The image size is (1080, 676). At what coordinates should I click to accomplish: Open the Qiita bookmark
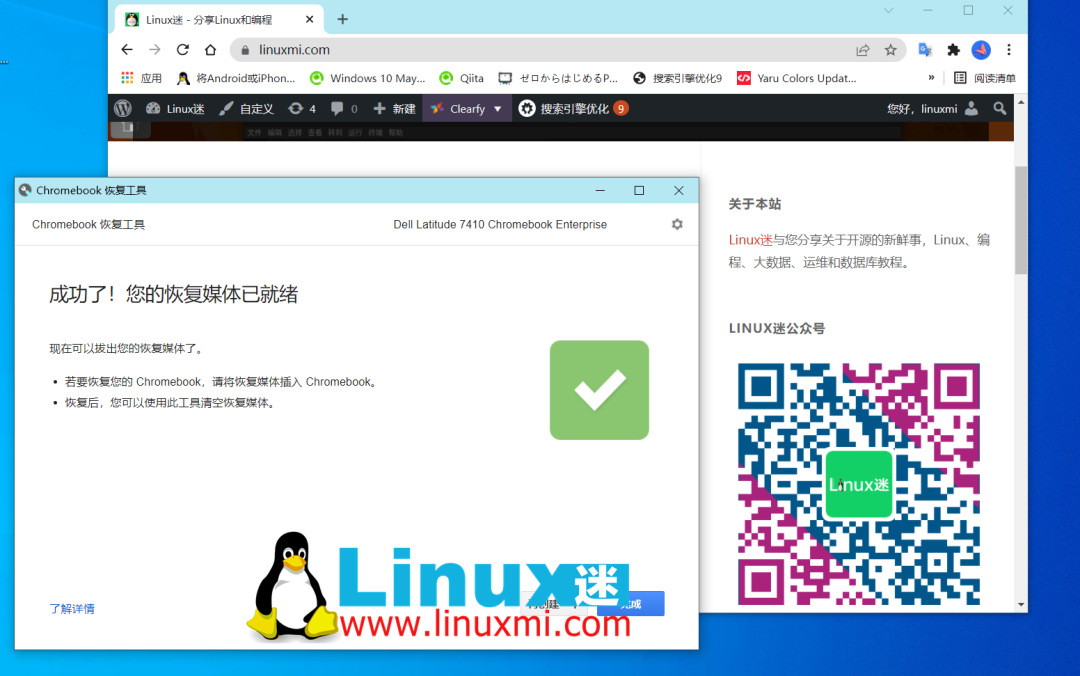coord(461,78)
